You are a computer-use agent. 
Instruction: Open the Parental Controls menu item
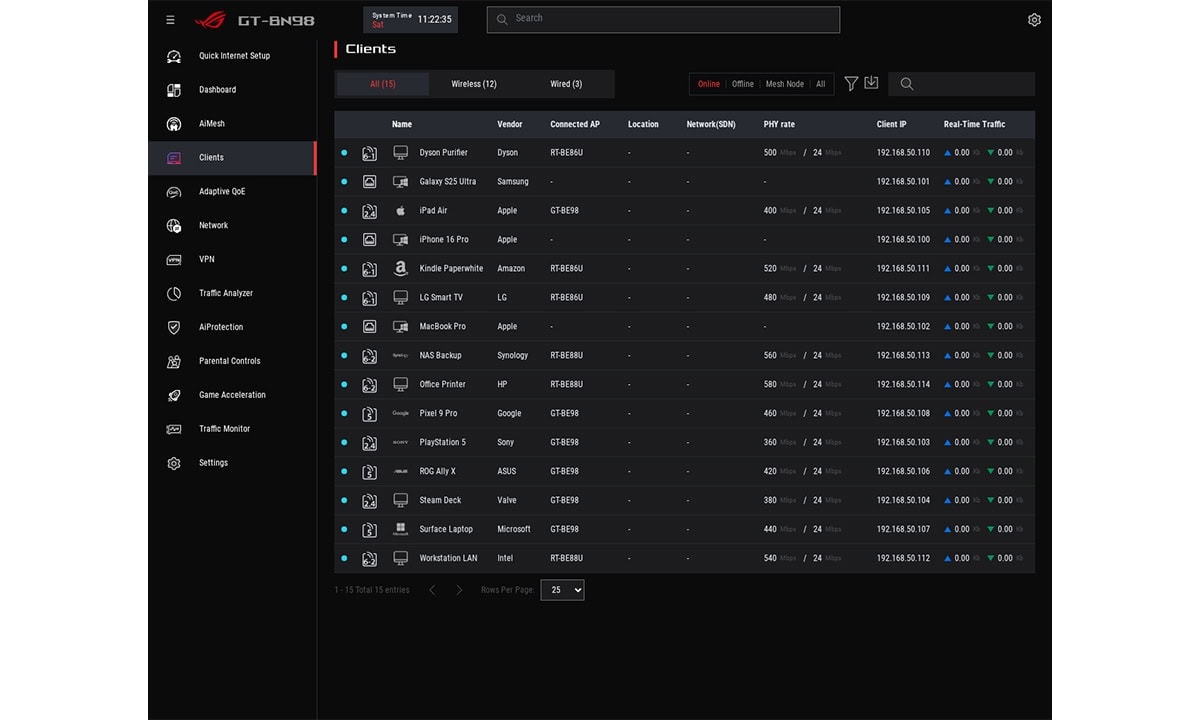tap(232, 362)
